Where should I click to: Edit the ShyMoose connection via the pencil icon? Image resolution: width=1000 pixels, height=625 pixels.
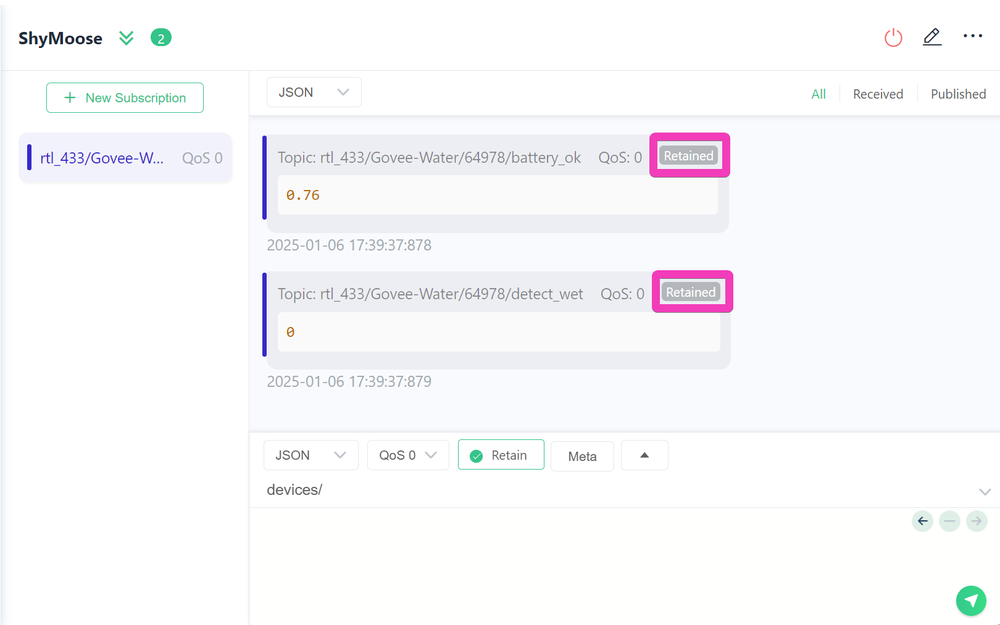(932, 37)
